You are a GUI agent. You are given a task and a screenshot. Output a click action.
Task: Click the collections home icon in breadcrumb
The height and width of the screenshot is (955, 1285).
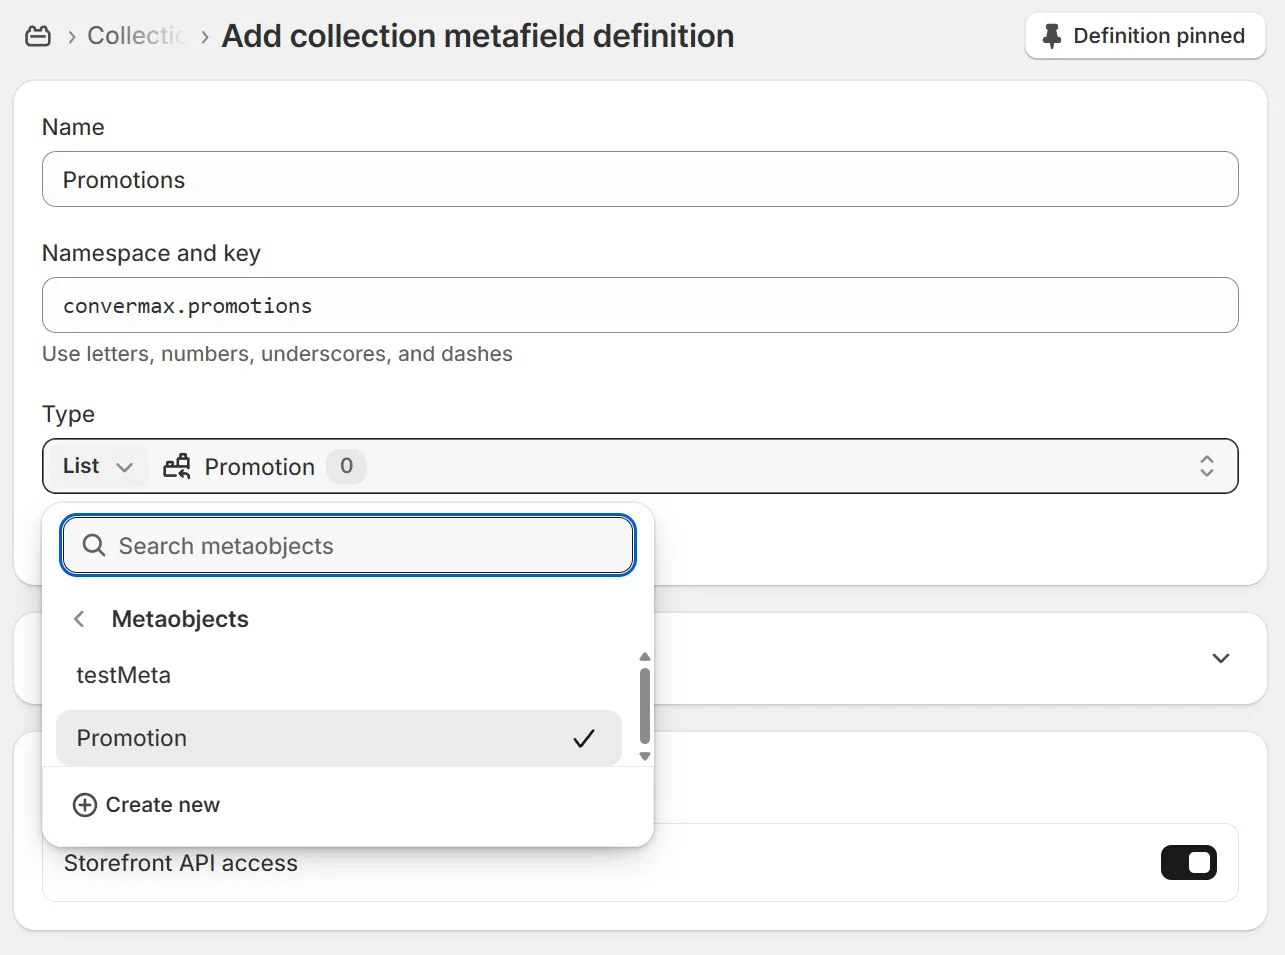(38, 37)
